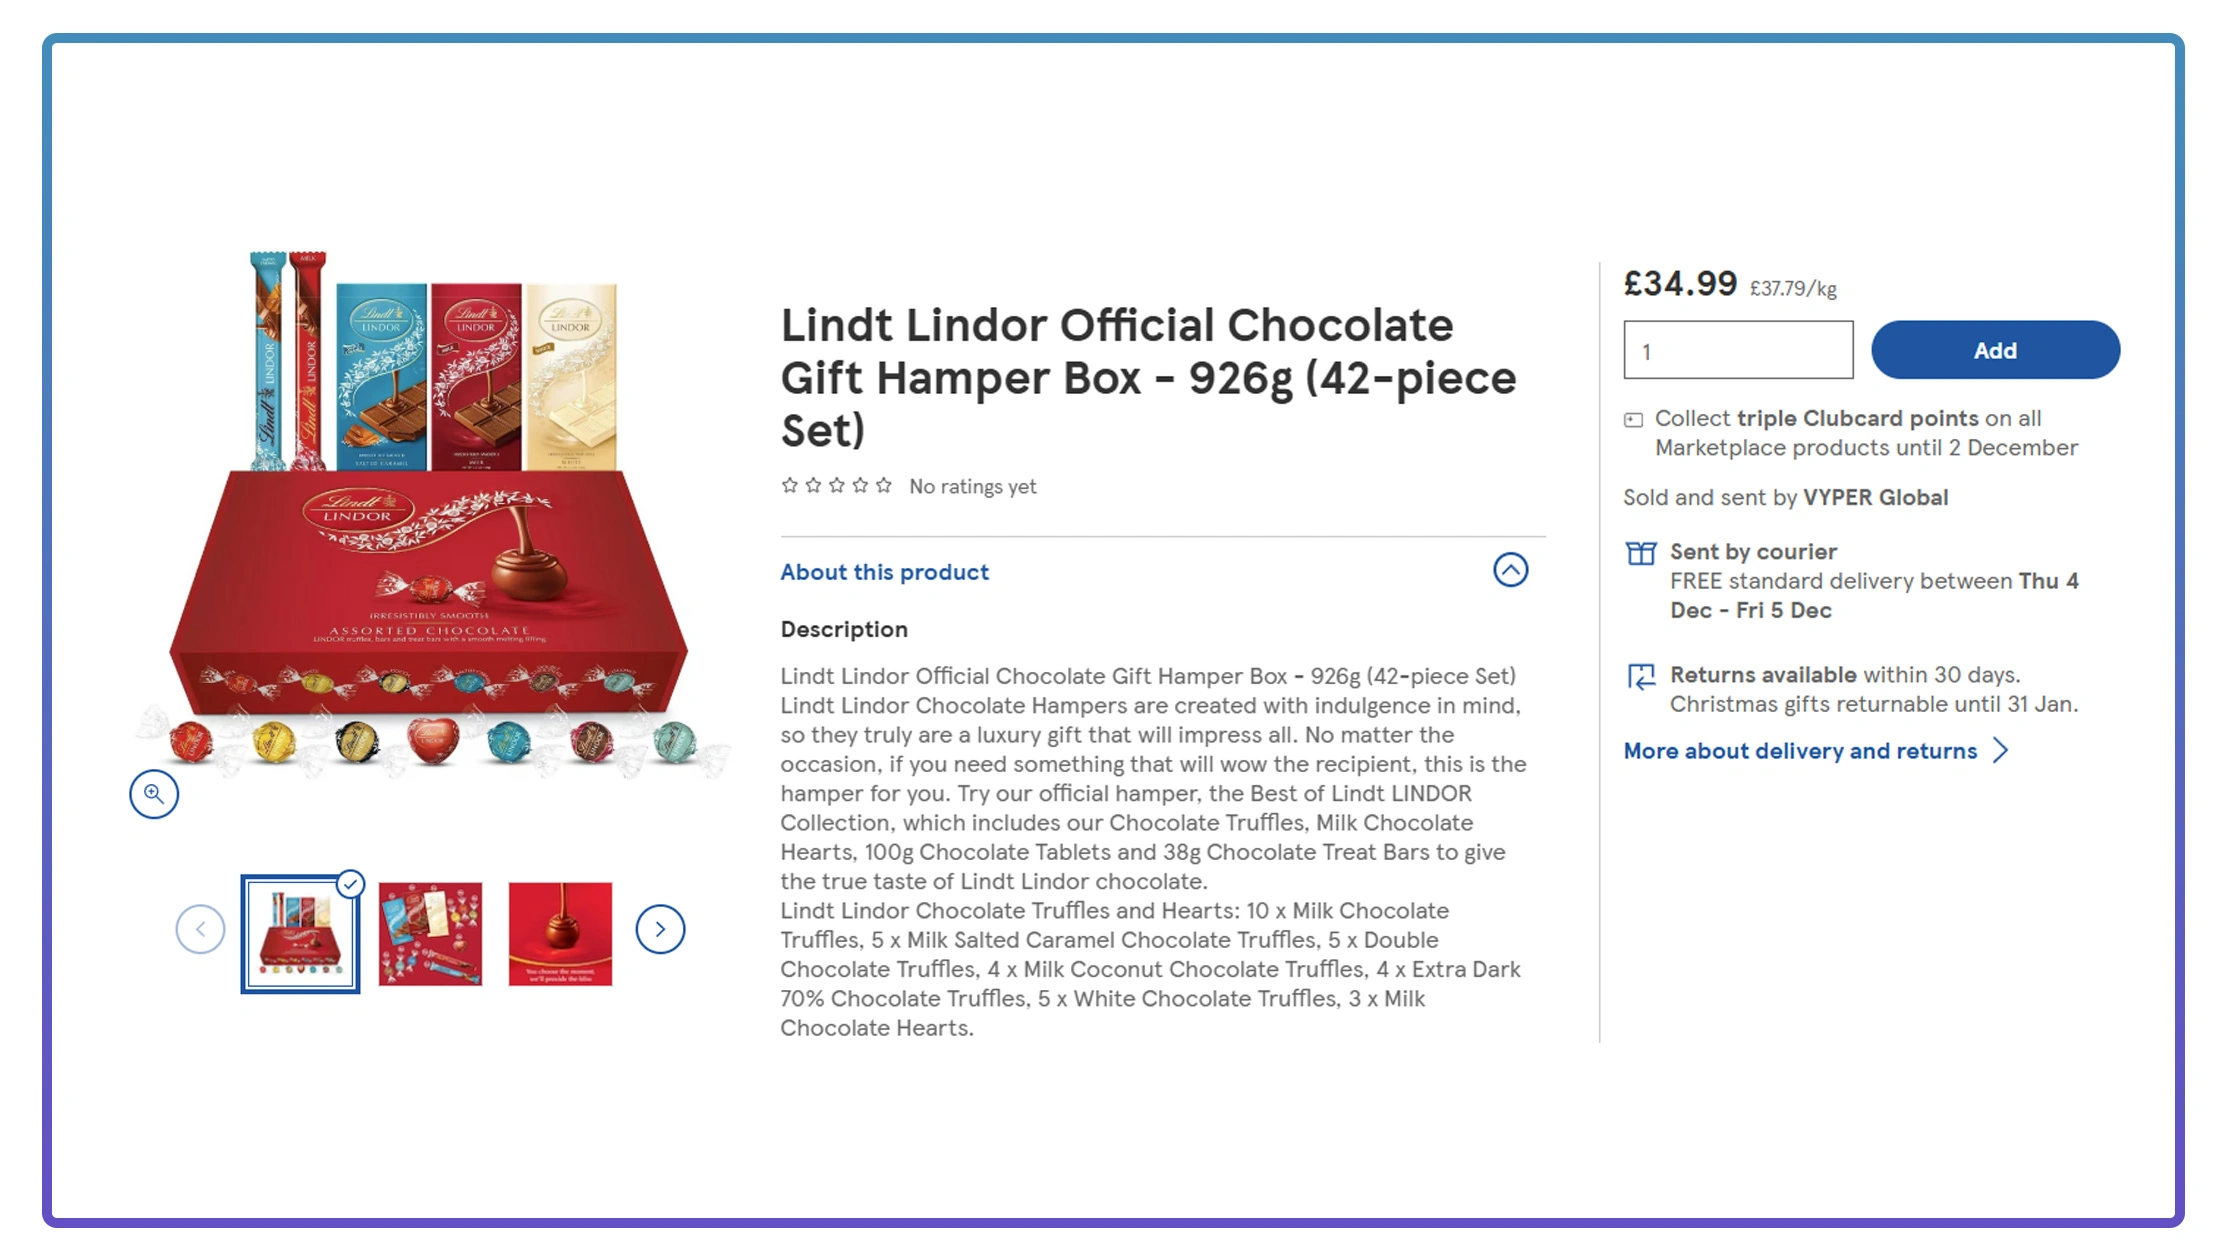2225x1257 pixels.
Task: Click the courier delivery parcel icon
Action: [x=1641, y=553]
